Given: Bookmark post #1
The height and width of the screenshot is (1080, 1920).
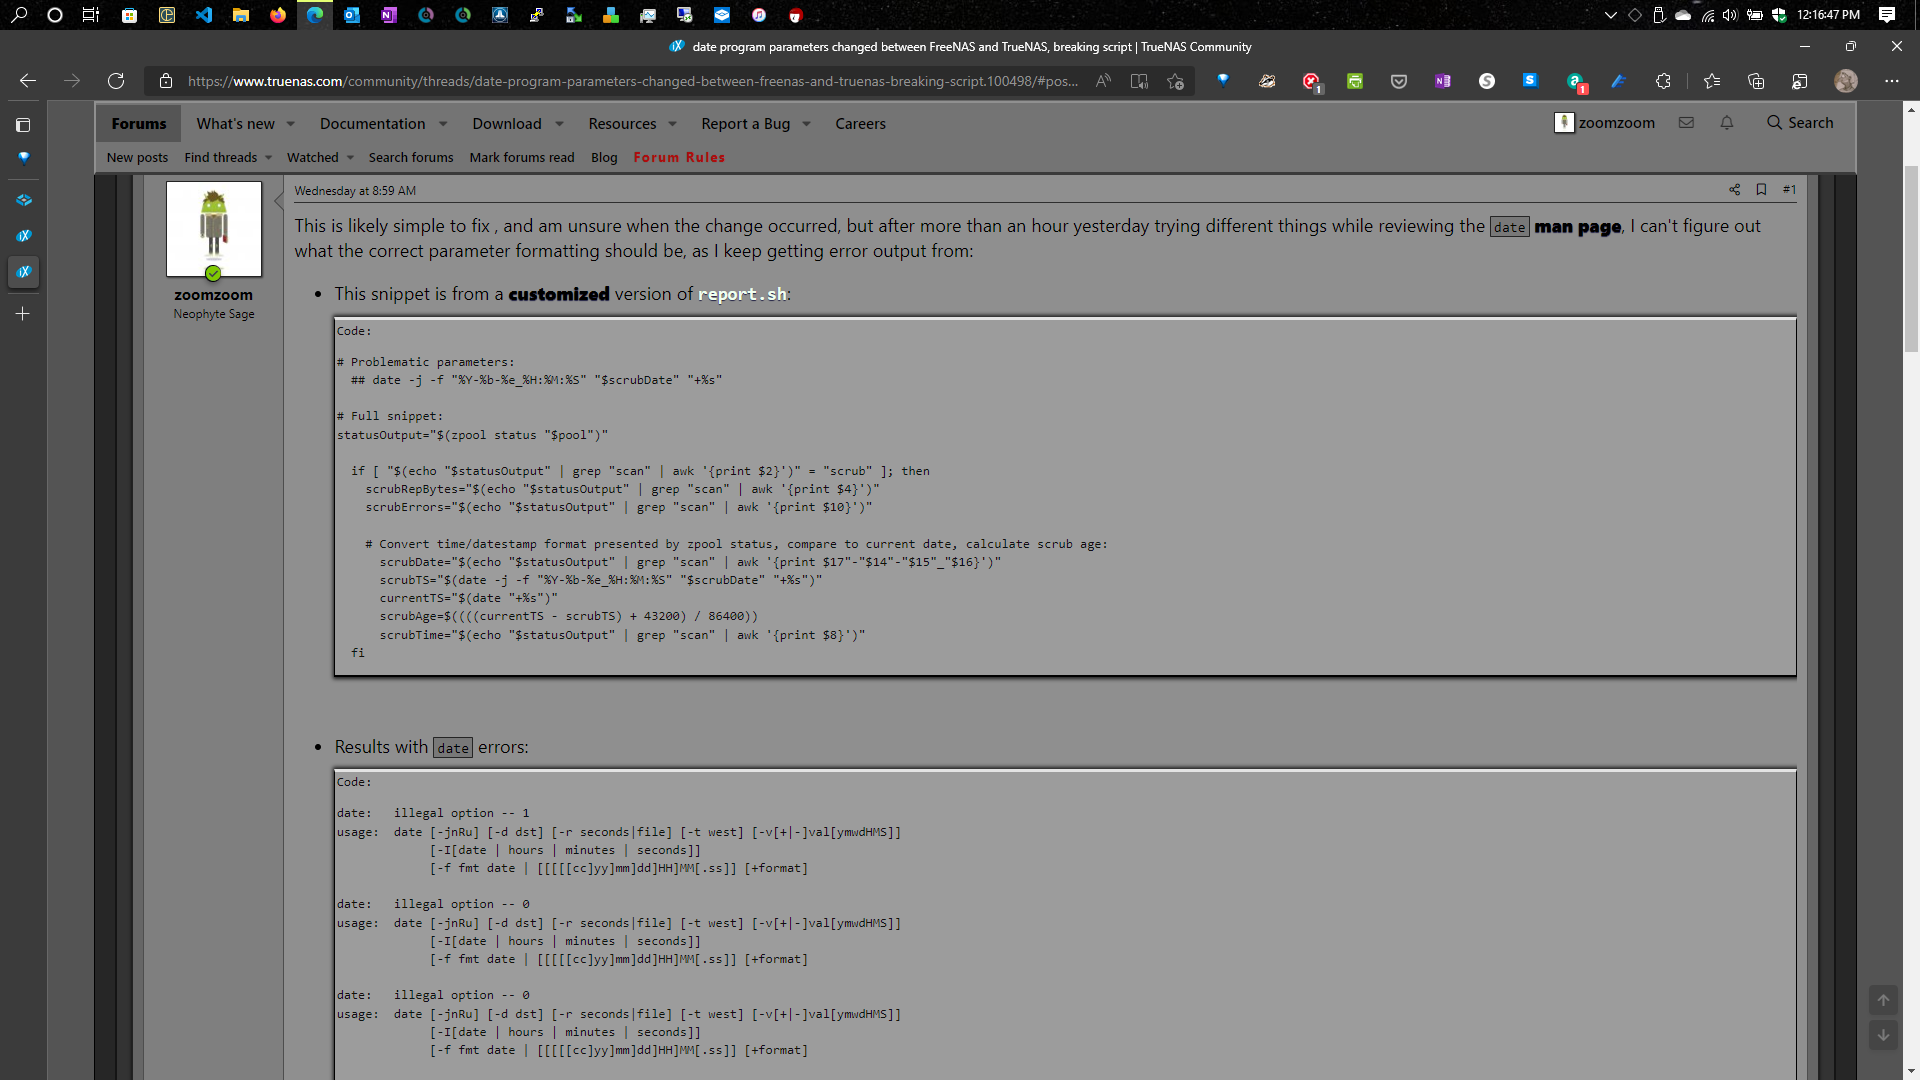Looking at the screenshot, I should pyautogui.click(x=1761, y=190).
